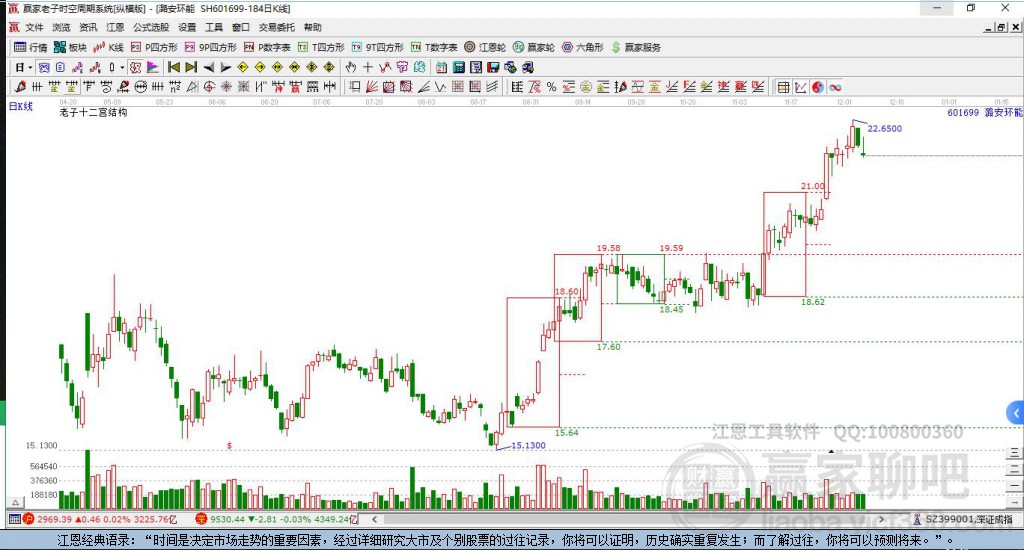
Task: Click the status bar scroll left arrow
Action: [374, 519]
